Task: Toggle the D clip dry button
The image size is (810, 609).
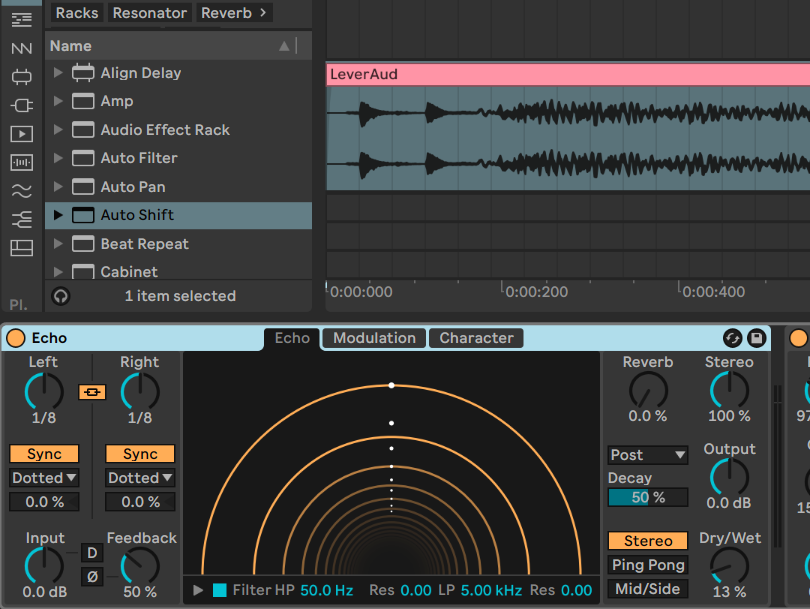Action: (x=92, y=553)
